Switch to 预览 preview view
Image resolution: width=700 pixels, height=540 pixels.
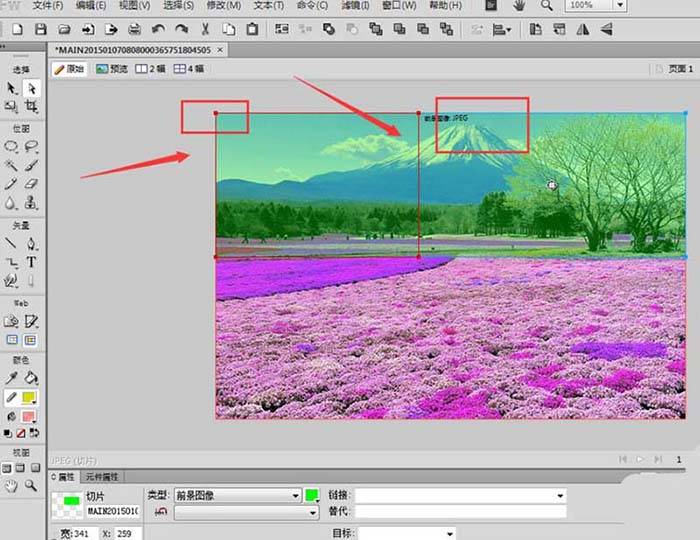[112, 69]
